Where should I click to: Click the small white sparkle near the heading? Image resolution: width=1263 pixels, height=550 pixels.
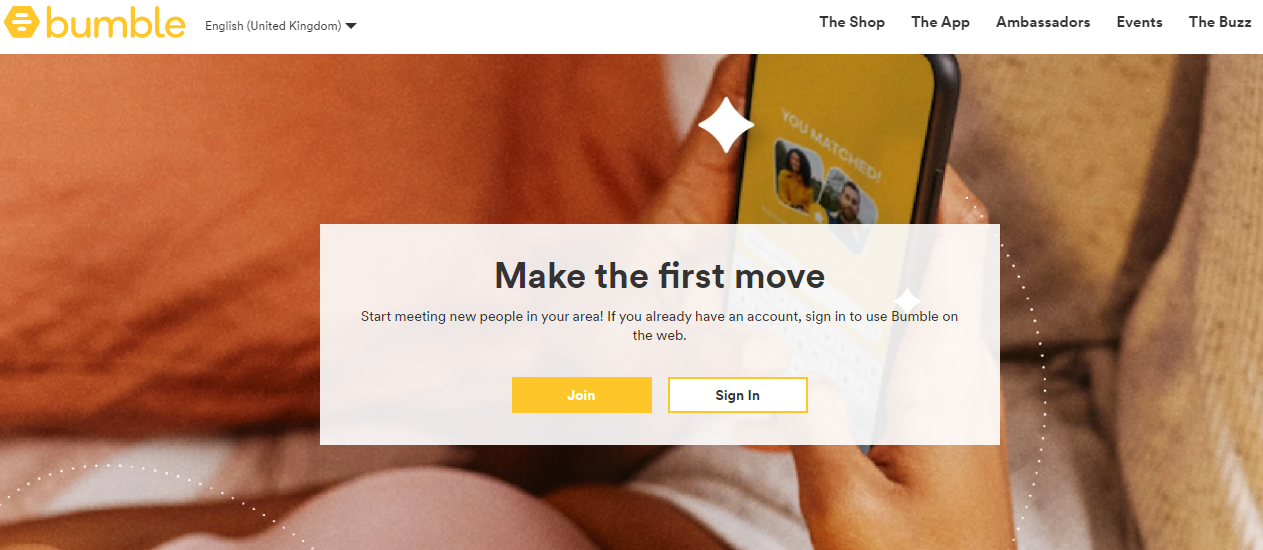tap(907, 300)
